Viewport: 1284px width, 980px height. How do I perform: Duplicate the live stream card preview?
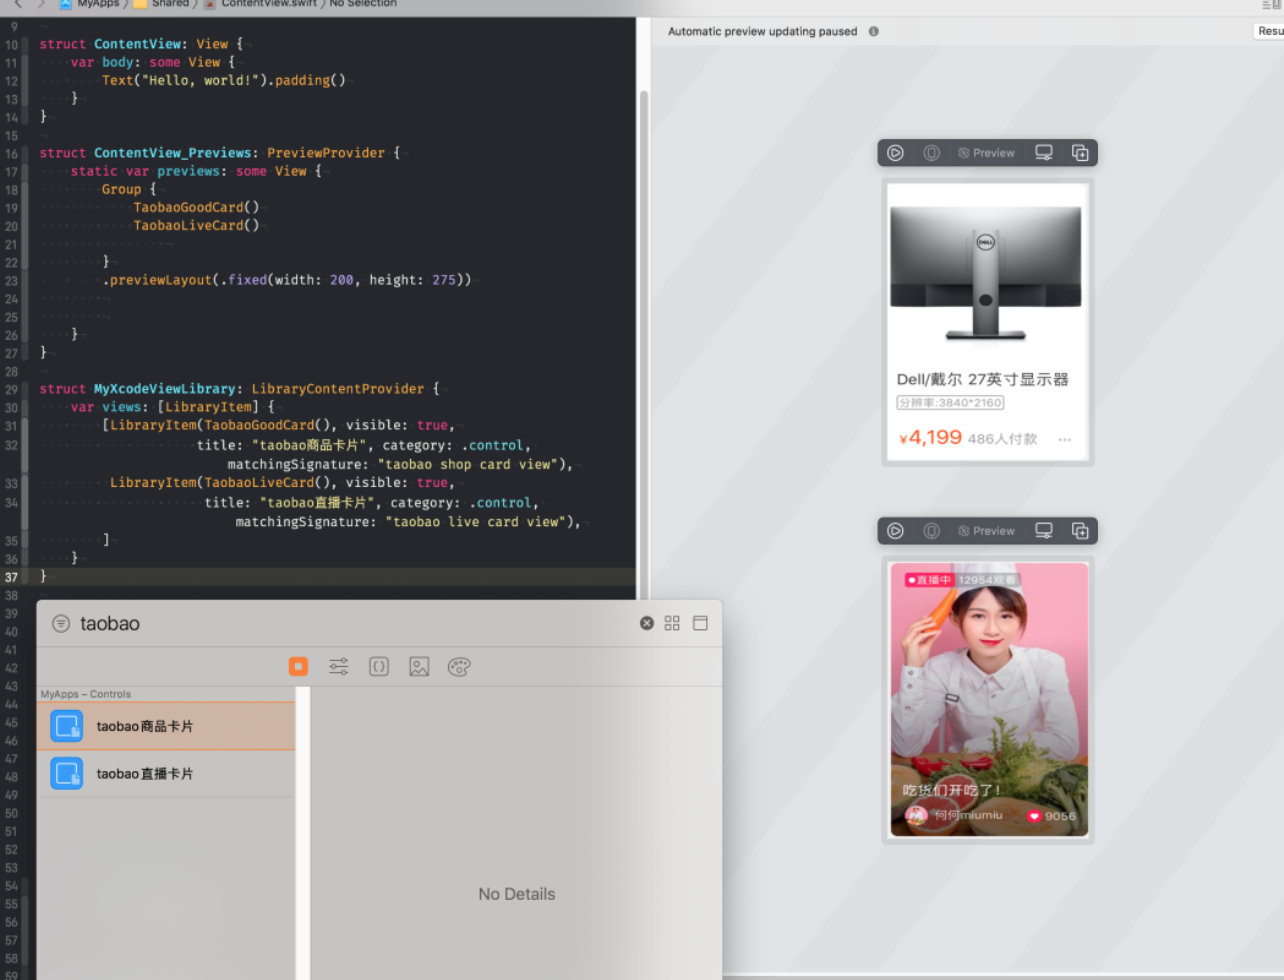click(1080, 531)
